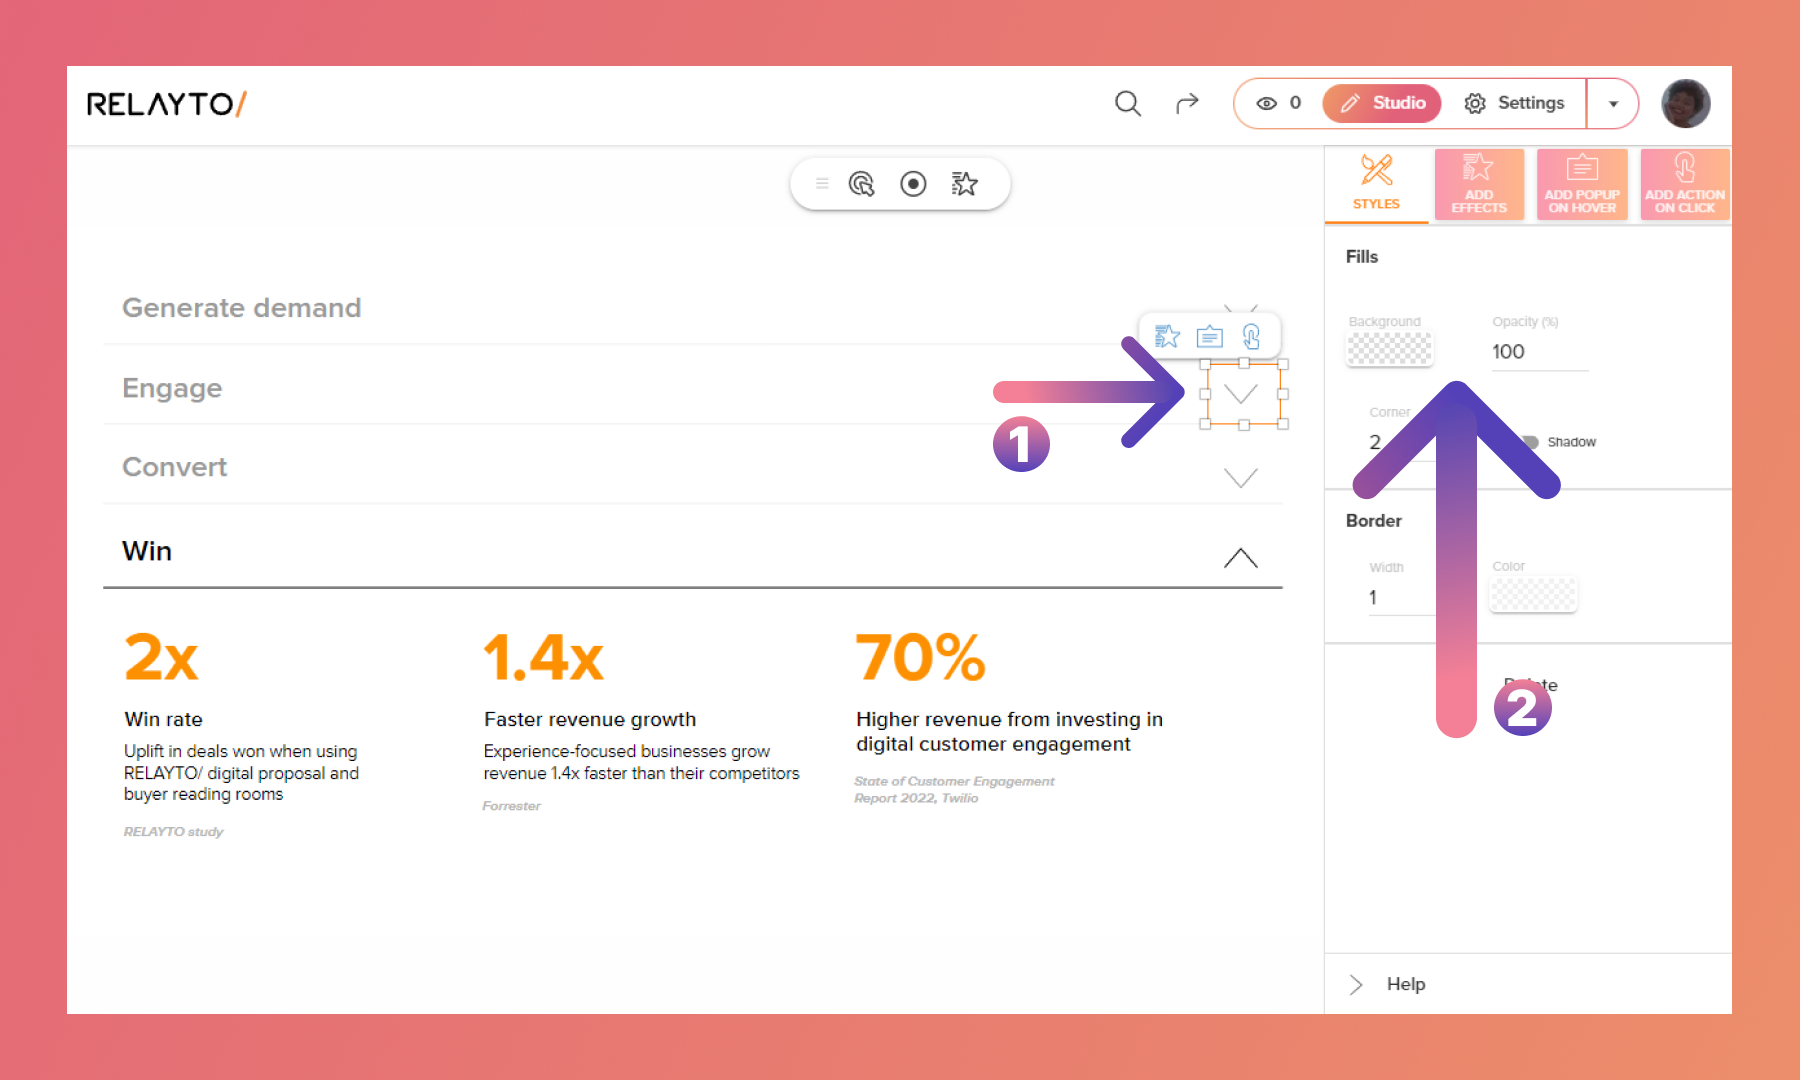Open the dropdown caret beside Settings
Viewport: 1800px width, 1080px height.
point(1613,104)
